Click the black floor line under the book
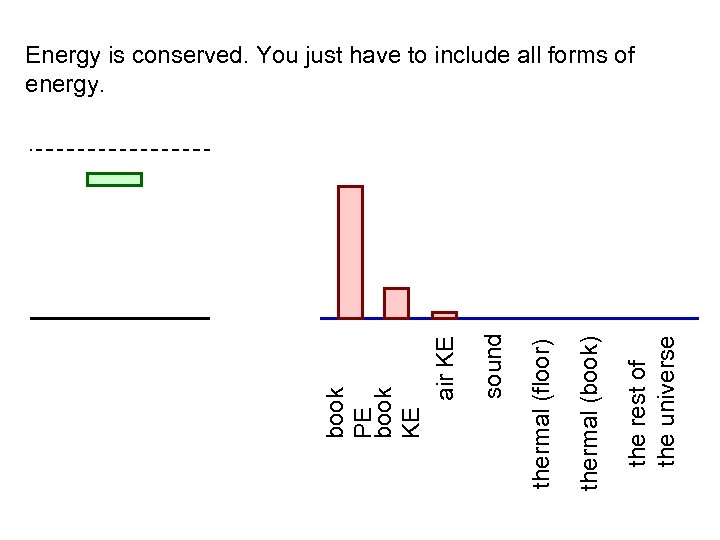 pos(120,318)
